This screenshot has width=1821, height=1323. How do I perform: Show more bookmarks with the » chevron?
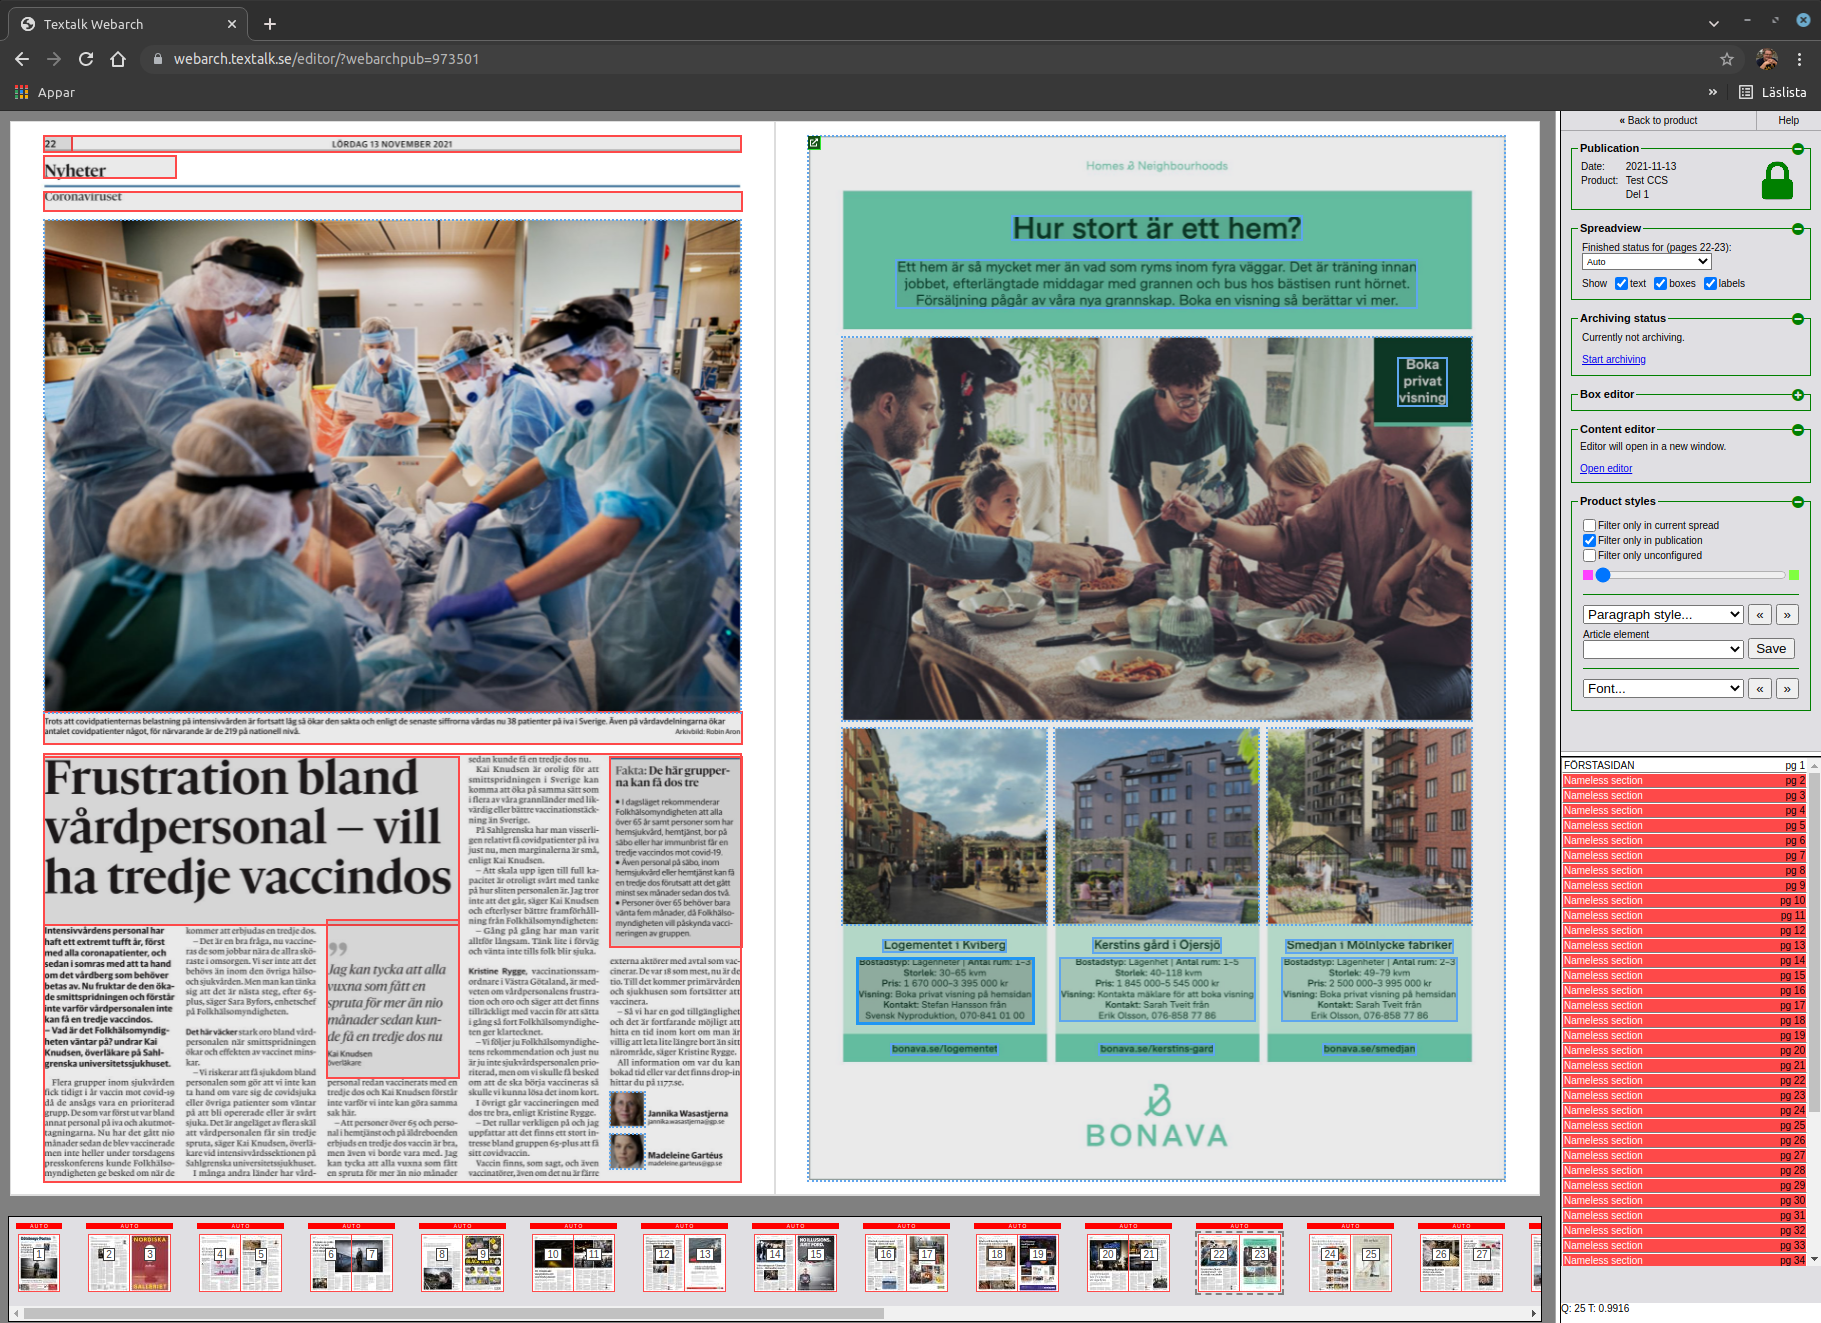pos(1713,92)
